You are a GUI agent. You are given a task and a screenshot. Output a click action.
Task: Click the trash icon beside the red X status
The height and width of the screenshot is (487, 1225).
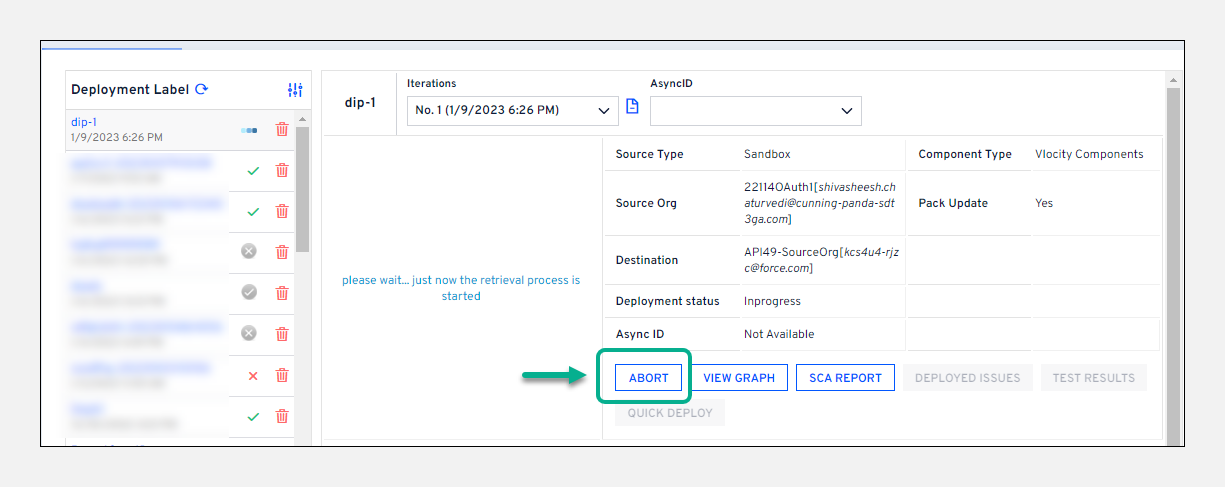(x=282, y=375)
